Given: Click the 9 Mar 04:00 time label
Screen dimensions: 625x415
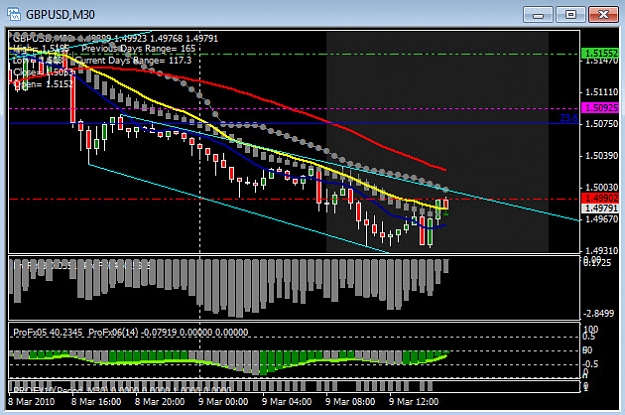Looking at the screenshot, I should pyautogui.click(x=287, y=401).
